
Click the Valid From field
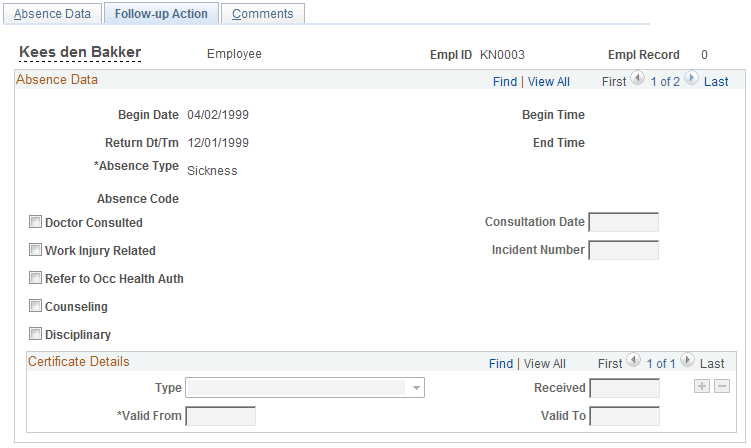click(220, 416)
